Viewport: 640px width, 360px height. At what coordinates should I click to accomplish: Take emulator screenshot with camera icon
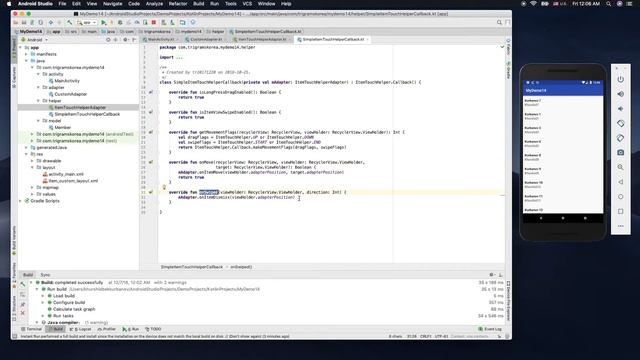[620, 153]
